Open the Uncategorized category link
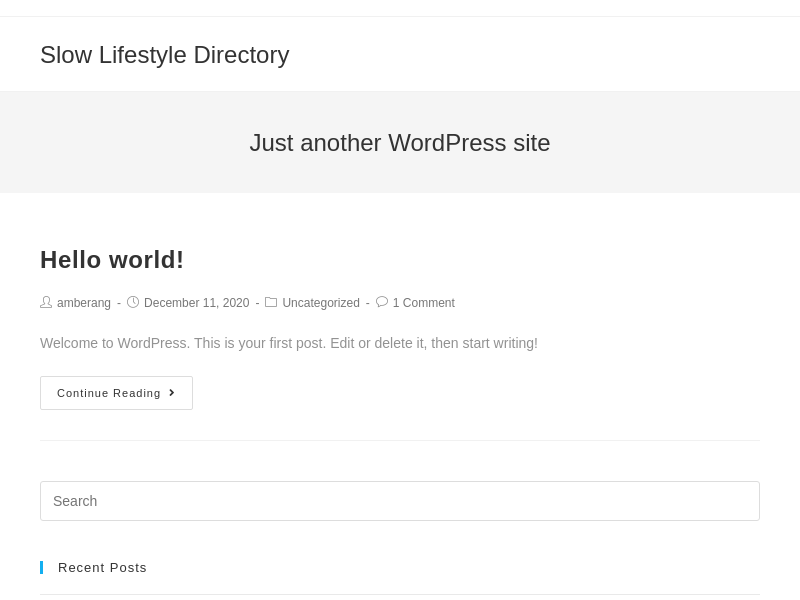This screenshot has width=800, height=600. [321, 303]
